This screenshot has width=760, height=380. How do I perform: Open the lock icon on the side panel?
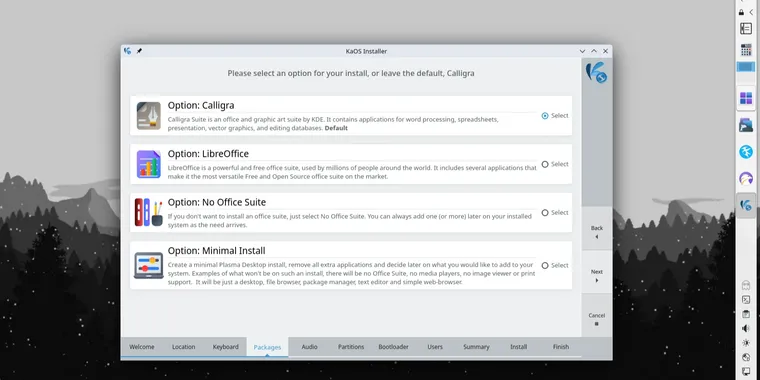(741, 13)
